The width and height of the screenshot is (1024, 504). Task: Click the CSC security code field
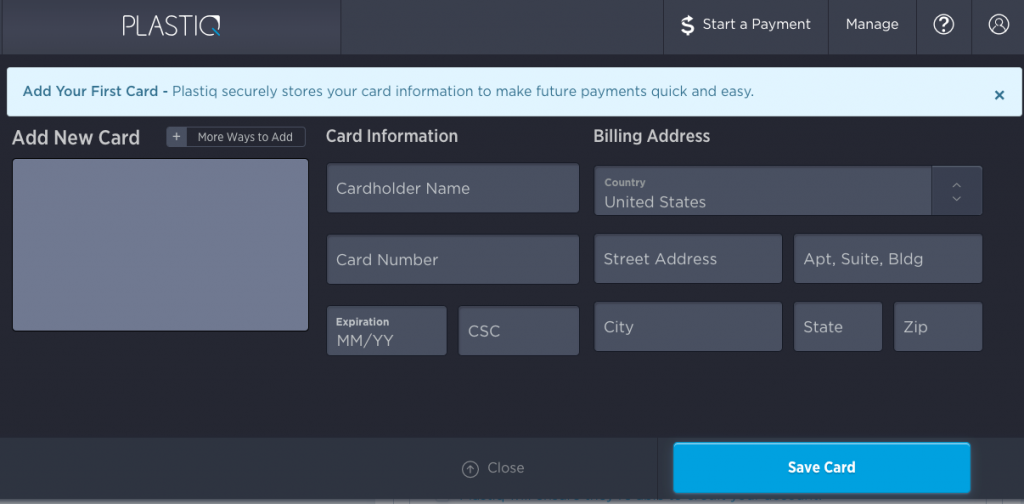(518, 331)
